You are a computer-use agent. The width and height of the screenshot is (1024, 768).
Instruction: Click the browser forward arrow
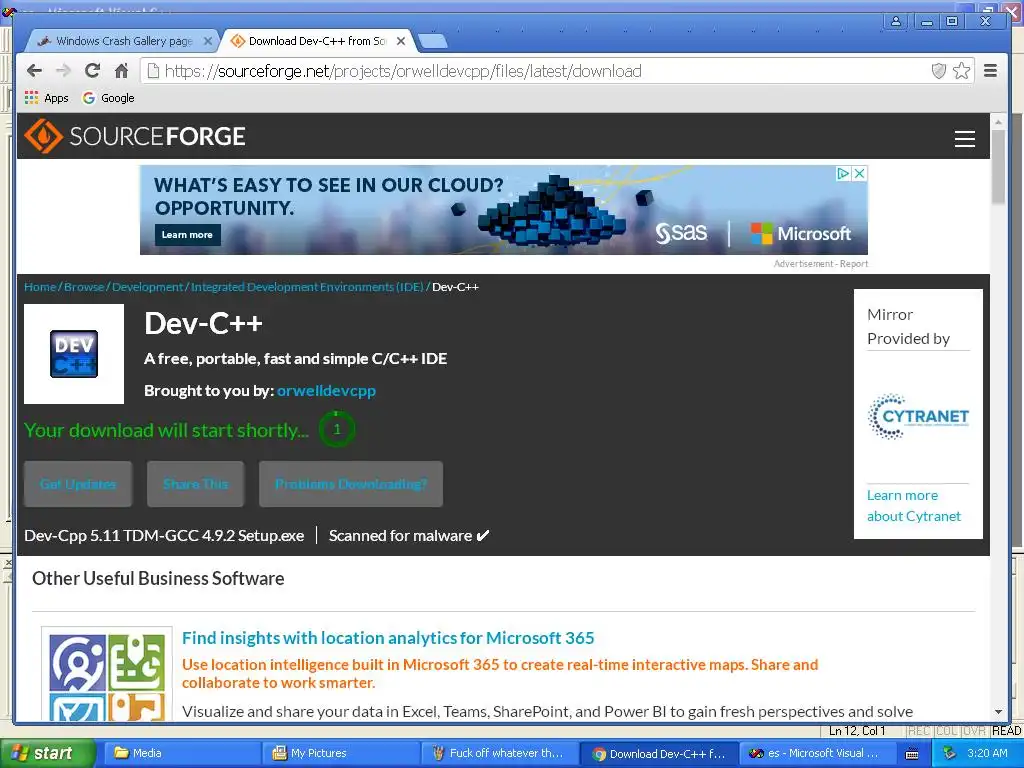tap(63, 71)
